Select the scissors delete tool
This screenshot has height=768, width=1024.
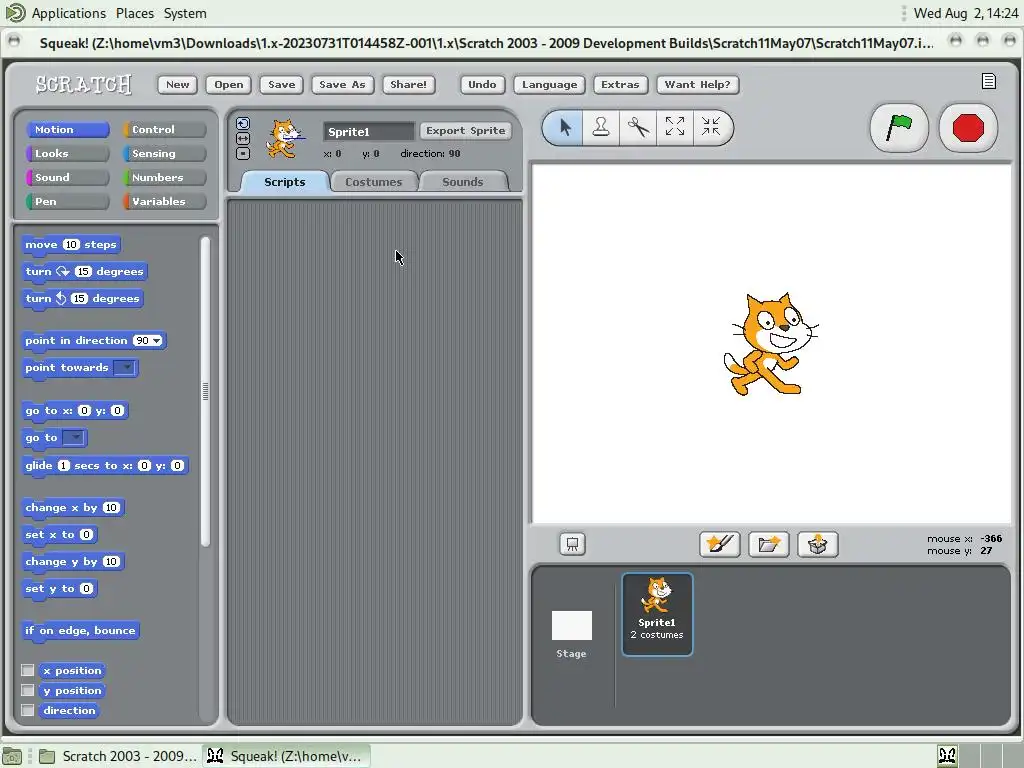pyautogui.click(x=637, y=127)
